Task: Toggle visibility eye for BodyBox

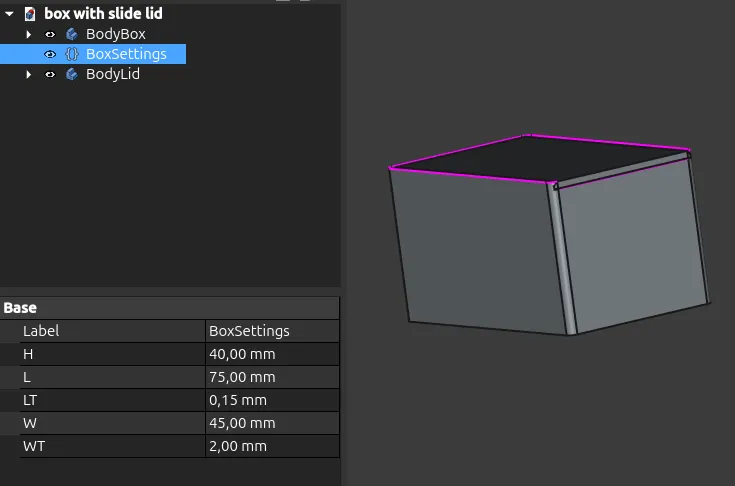Action: coord(50,34)
